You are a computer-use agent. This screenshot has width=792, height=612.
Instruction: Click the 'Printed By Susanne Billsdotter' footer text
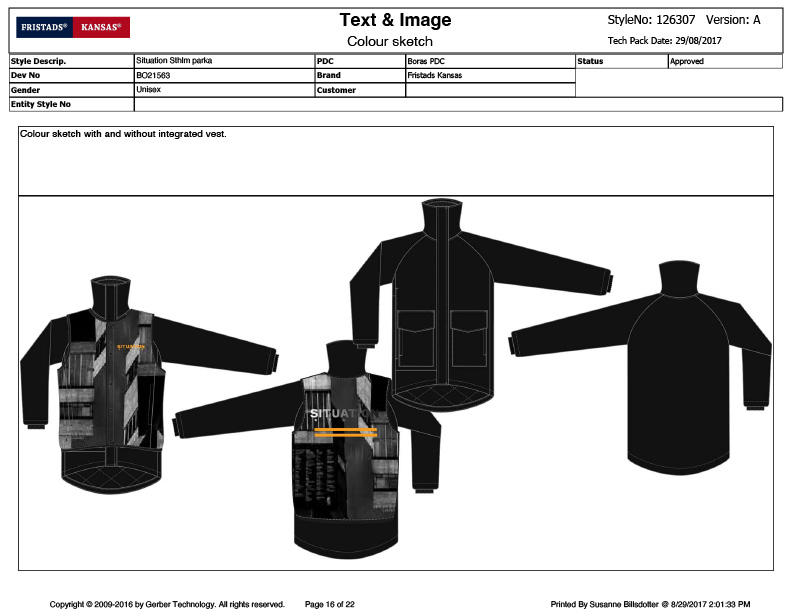click(x=650, y=604)
